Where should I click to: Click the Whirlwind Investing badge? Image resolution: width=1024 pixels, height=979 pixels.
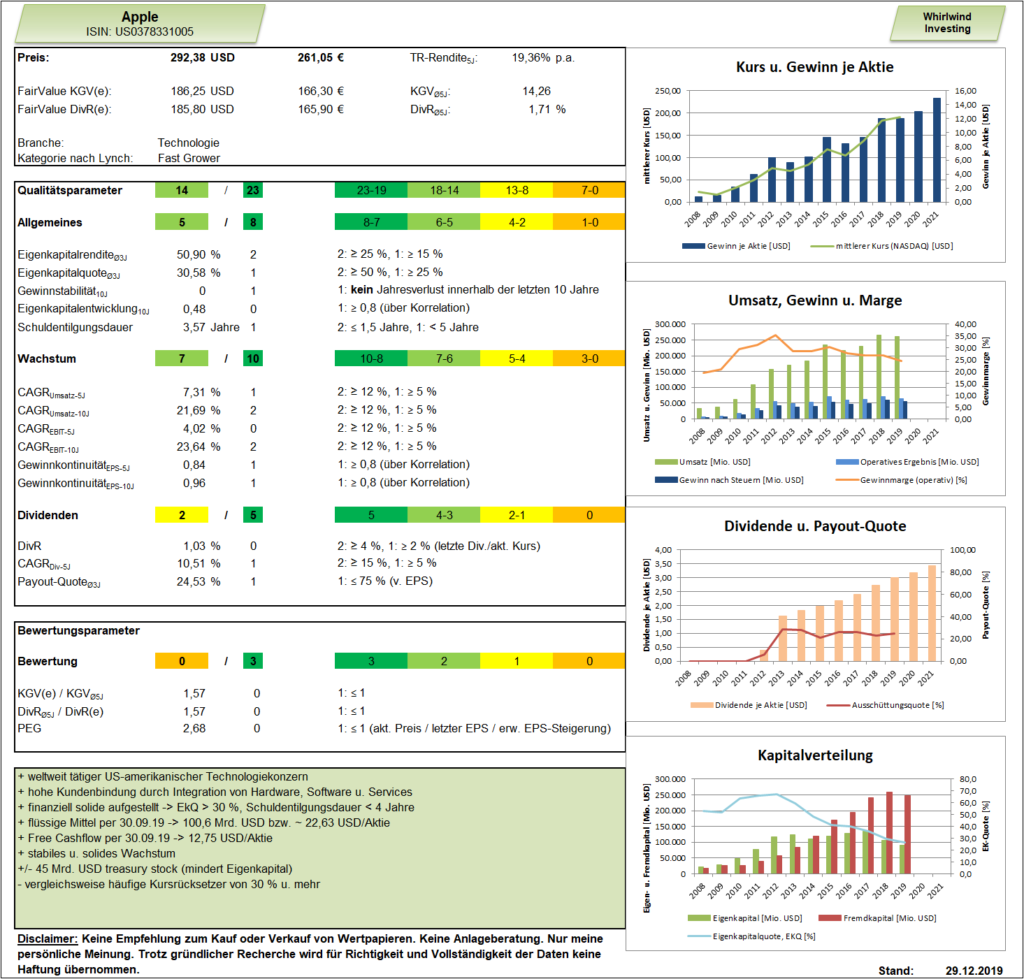[x=947, y=23]
